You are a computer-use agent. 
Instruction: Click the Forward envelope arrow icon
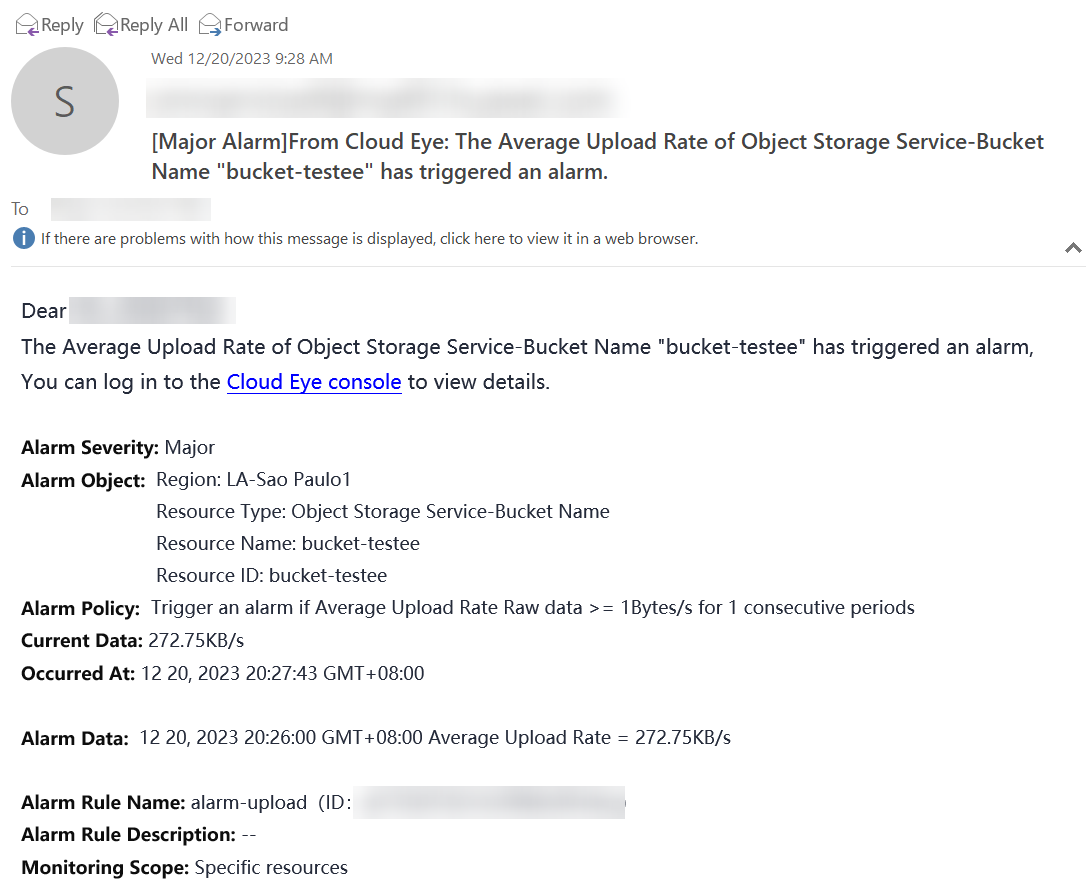click(x=210, y=25)
